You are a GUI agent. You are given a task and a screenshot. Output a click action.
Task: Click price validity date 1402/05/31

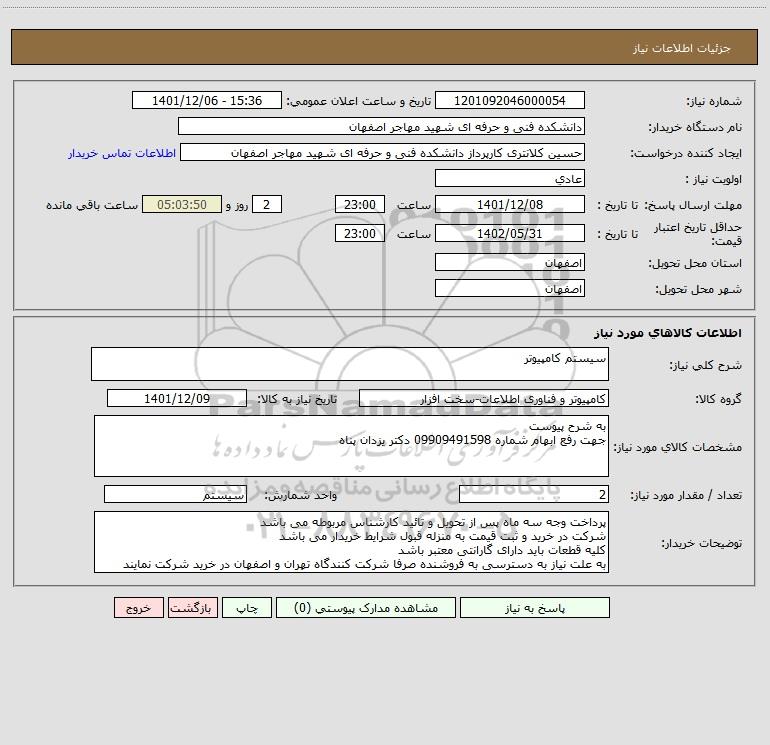click(x=510, y=233)
